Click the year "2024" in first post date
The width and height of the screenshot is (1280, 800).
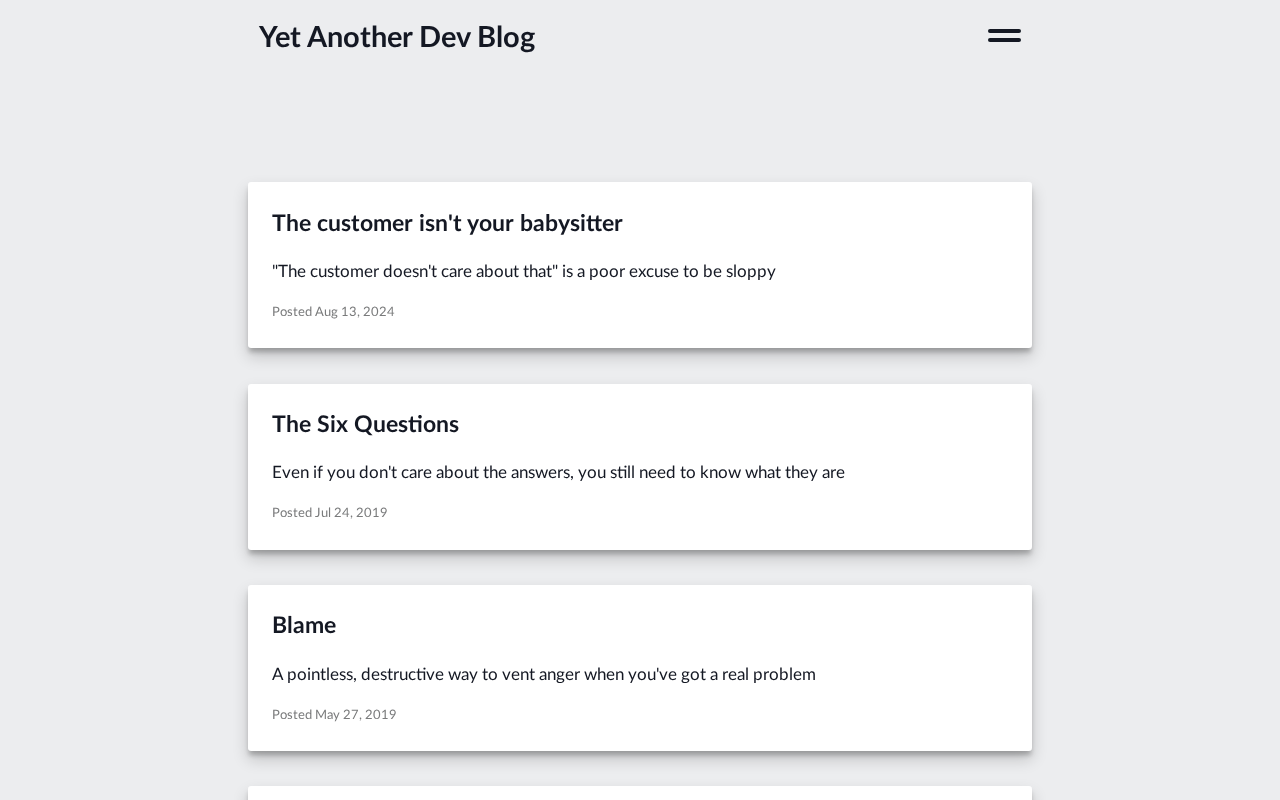tap(378, 312)
